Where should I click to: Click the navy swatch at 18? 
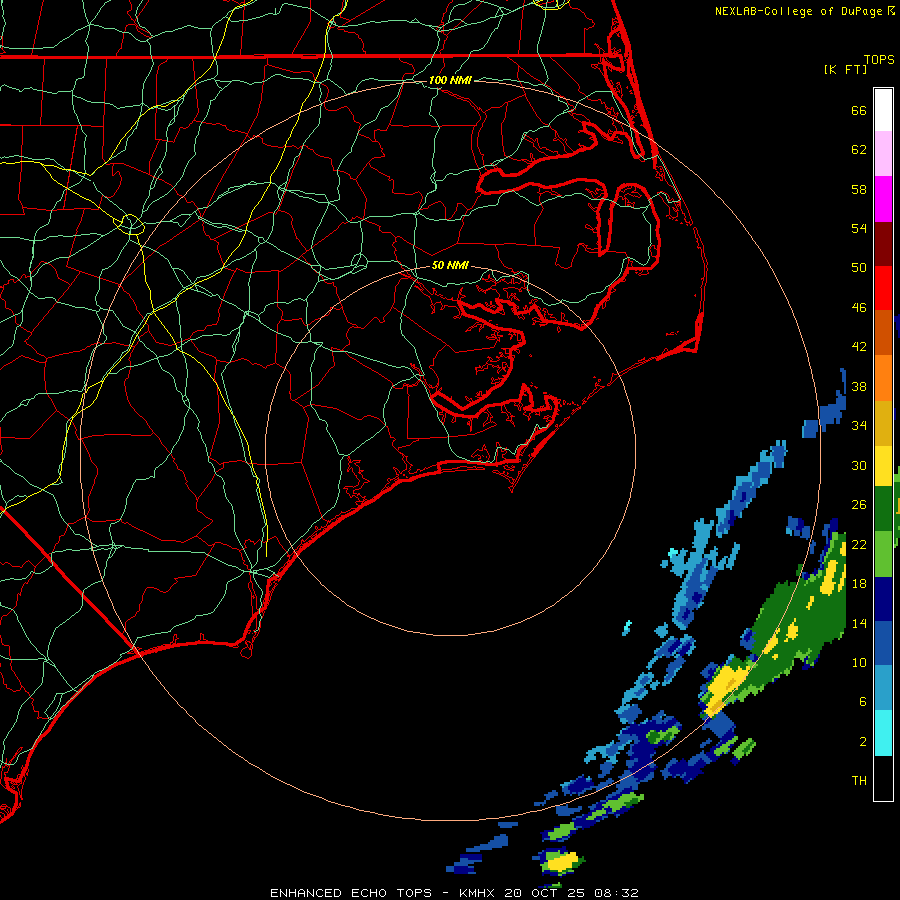tap(883, 599)
